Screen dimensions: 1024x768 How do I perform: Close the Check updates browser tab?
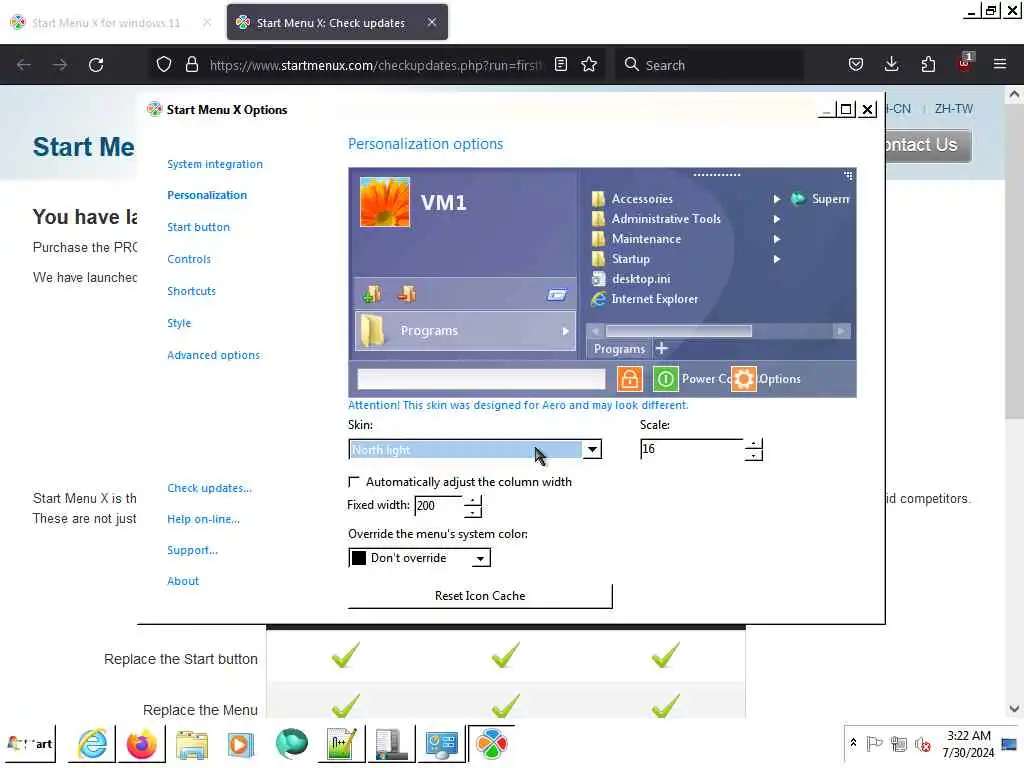(x=432, y=22)
